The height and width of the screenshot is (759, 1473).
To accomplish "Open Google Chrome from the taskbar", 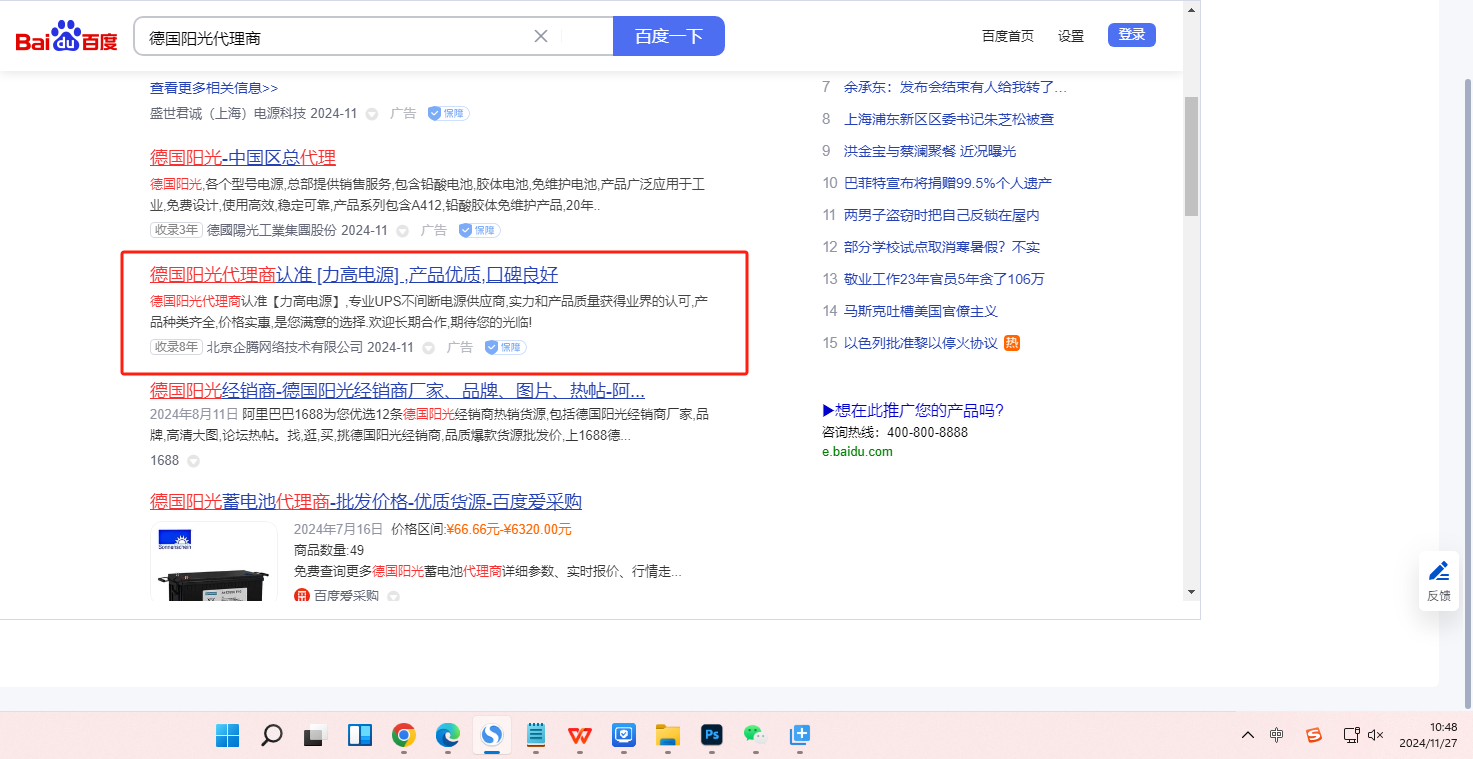I will point(404,736).
